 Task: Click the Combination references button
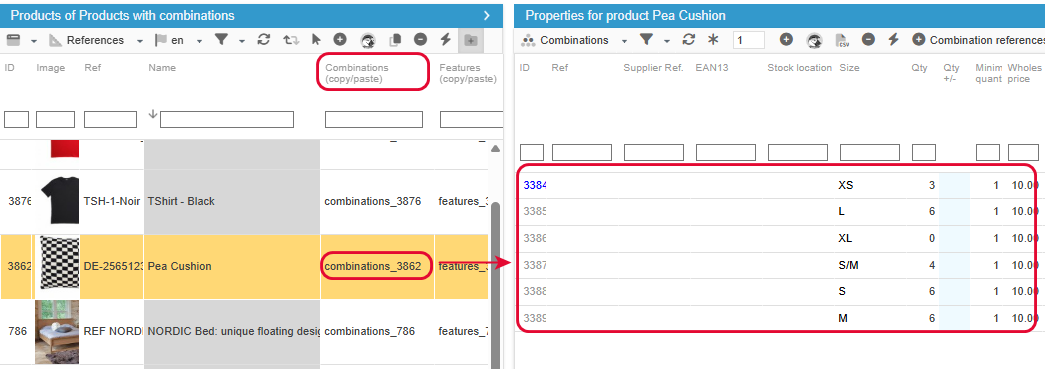pyautogui.click(x=978, y=40)
